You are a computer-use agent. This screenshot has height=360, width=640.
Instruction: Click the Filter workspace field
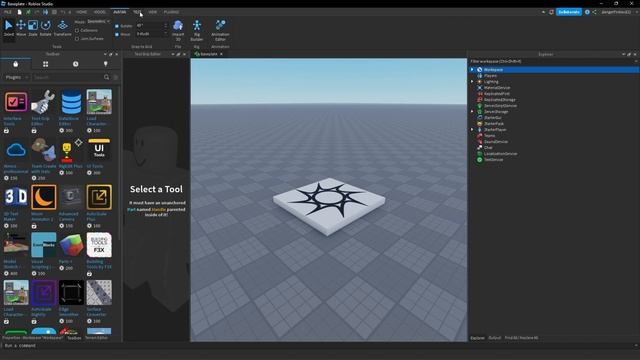pos(553,61)
